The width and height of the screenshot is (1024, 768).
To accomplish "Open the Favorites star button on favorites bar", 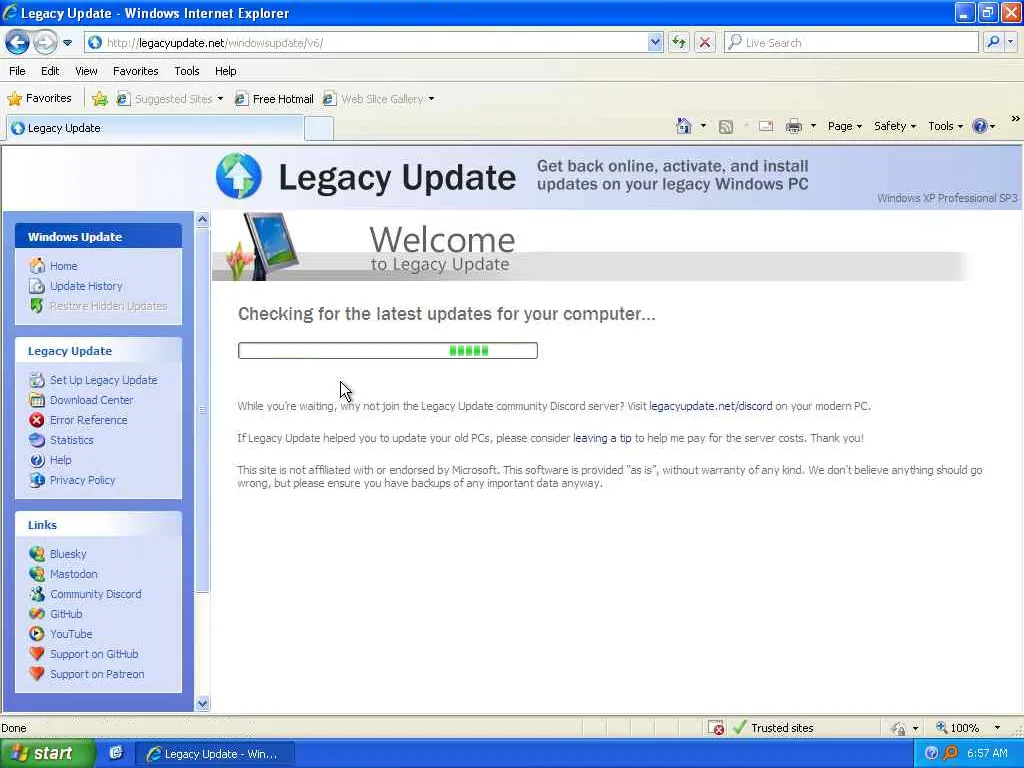I will click(39, 99).
